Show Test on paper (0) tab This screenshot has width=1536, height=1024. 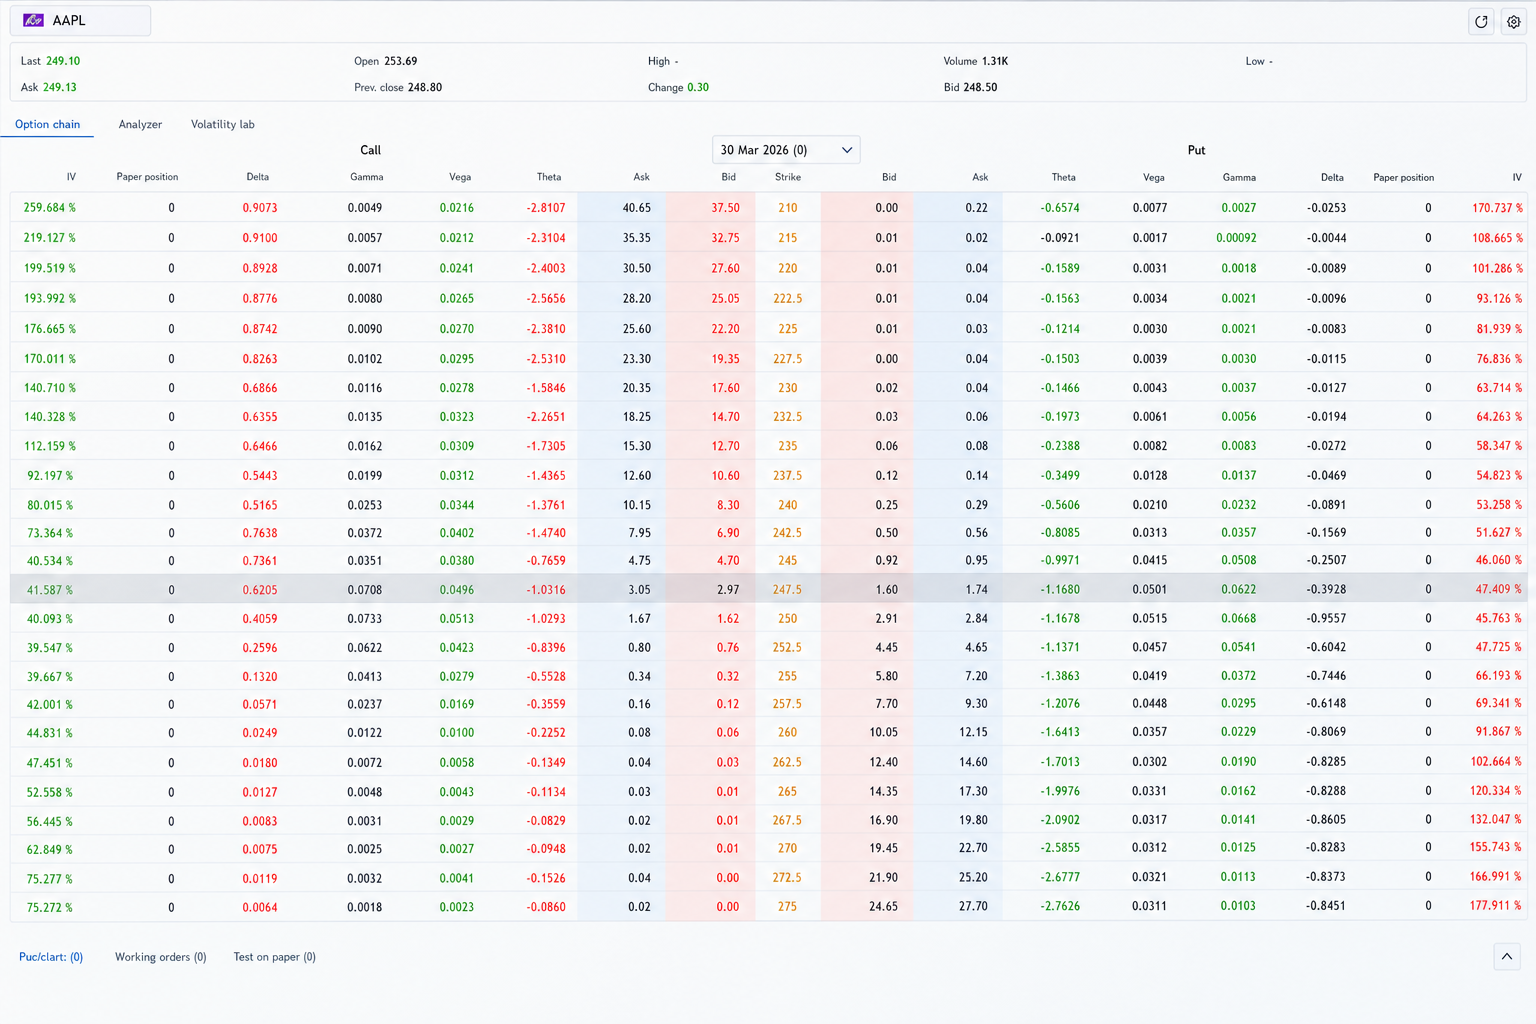pos(275,957)
